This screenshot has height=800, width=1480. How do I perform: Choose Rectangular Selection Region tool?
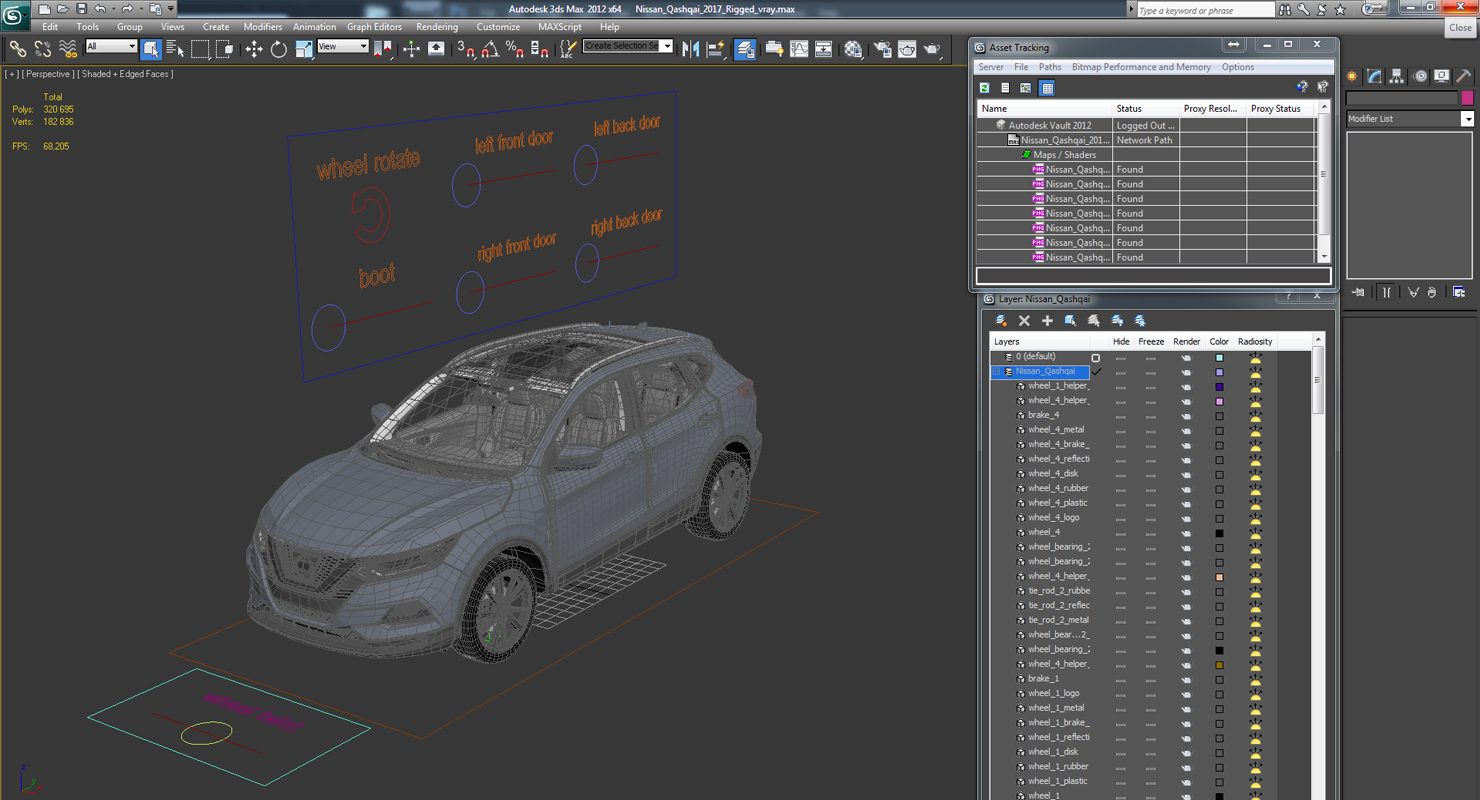pos(200,48)
